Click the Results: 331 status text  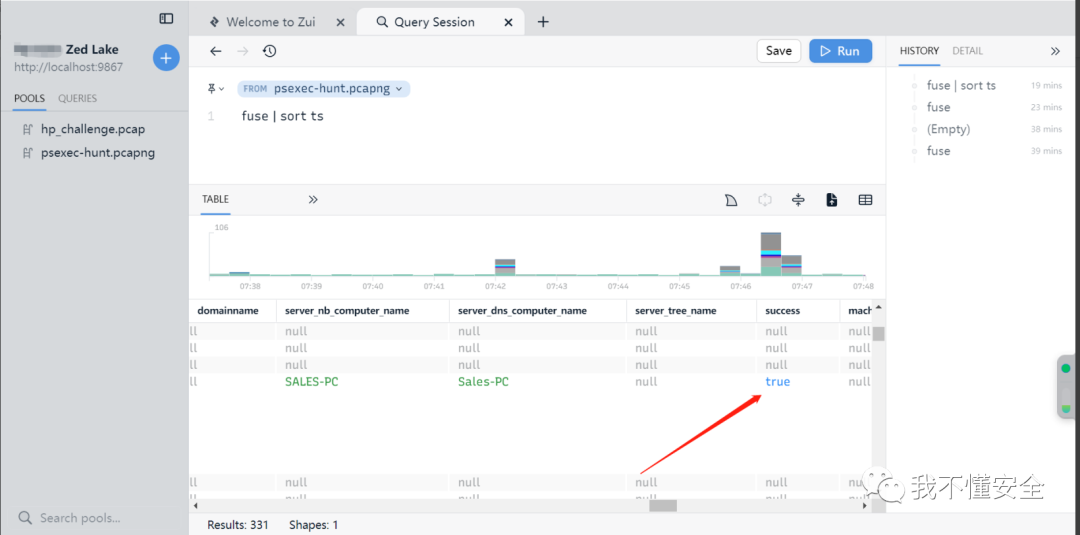(238, 525)
